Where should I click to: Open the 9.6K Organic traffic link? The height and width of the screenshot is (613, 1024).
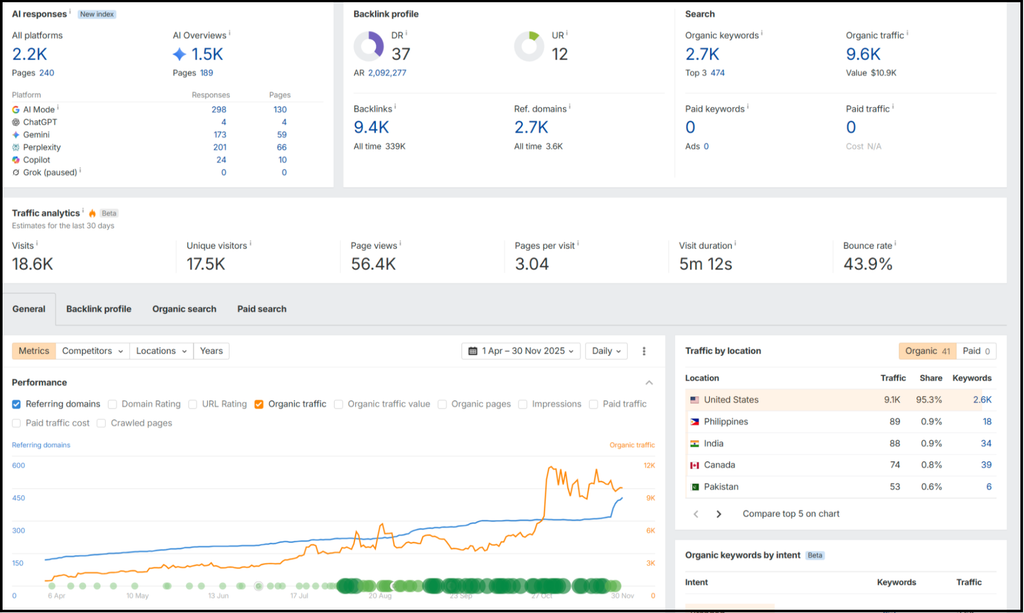click(863, 54)
